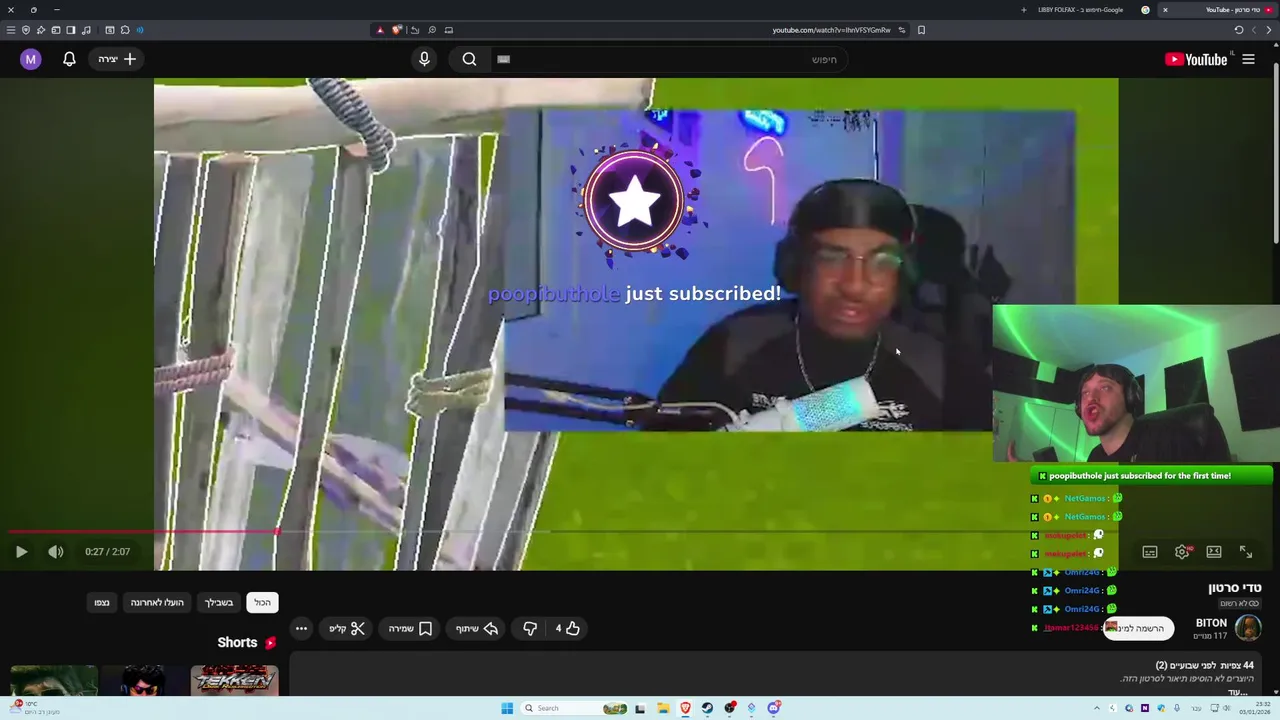
Task: Open the BITON channel name link
Action: point(1211,623)
